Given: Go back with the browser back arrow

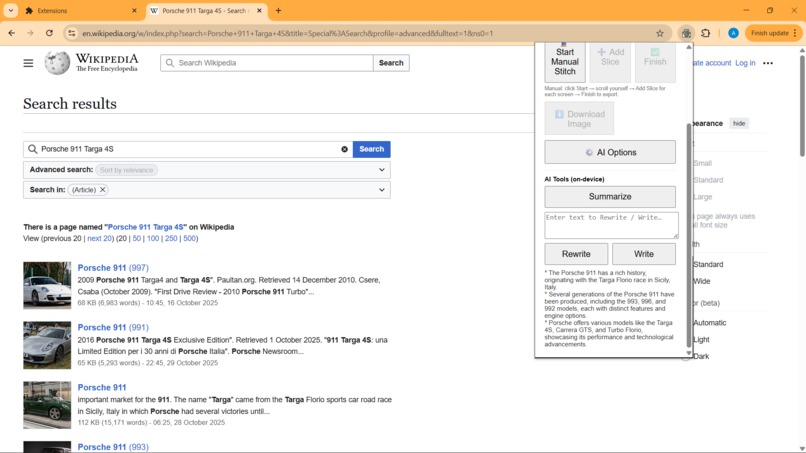Looking at the screenshot, I should [x=11, y=33].
